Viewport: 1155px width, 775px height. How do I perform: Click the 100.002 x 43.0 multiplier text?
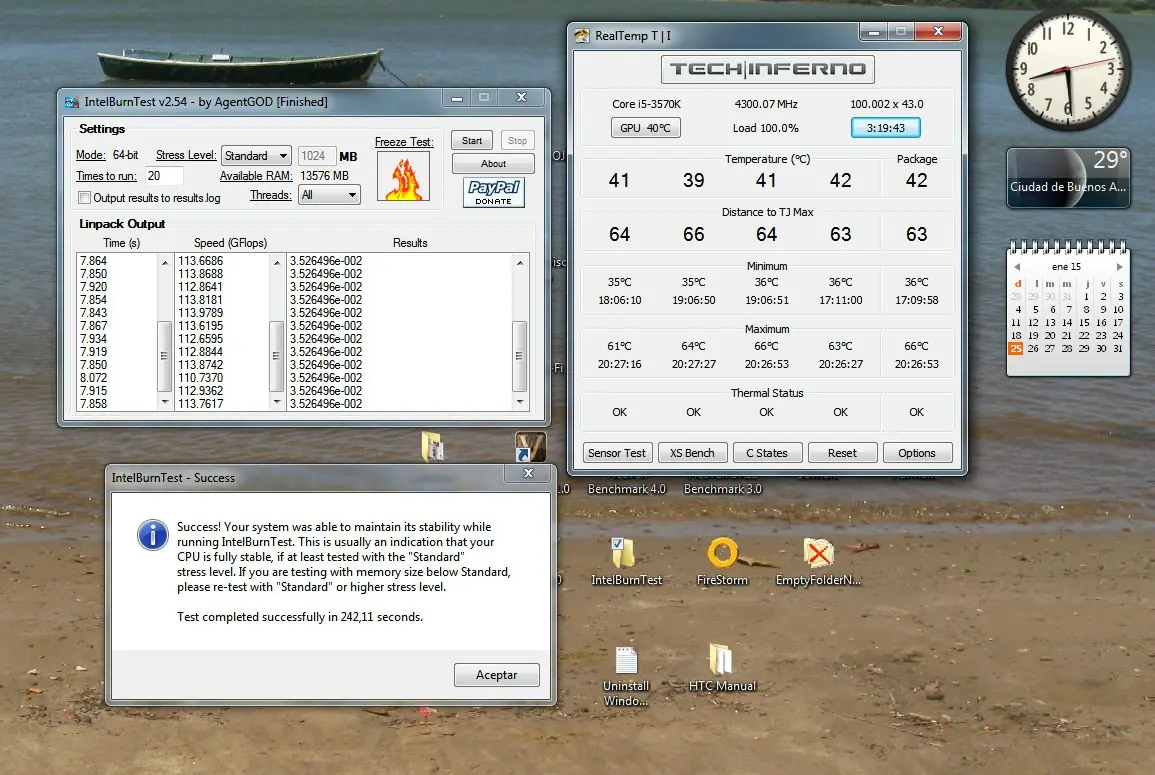coord(887,104)
